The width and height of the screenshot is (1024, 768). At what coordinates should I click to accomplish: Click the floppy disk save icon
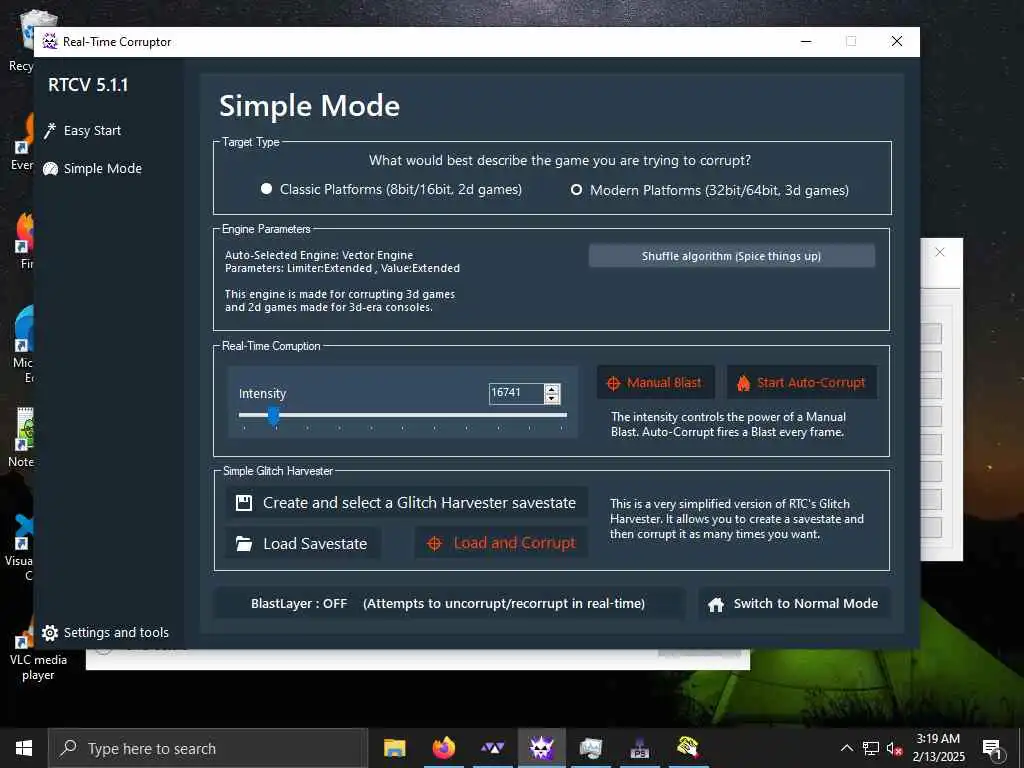click(244, 503)
